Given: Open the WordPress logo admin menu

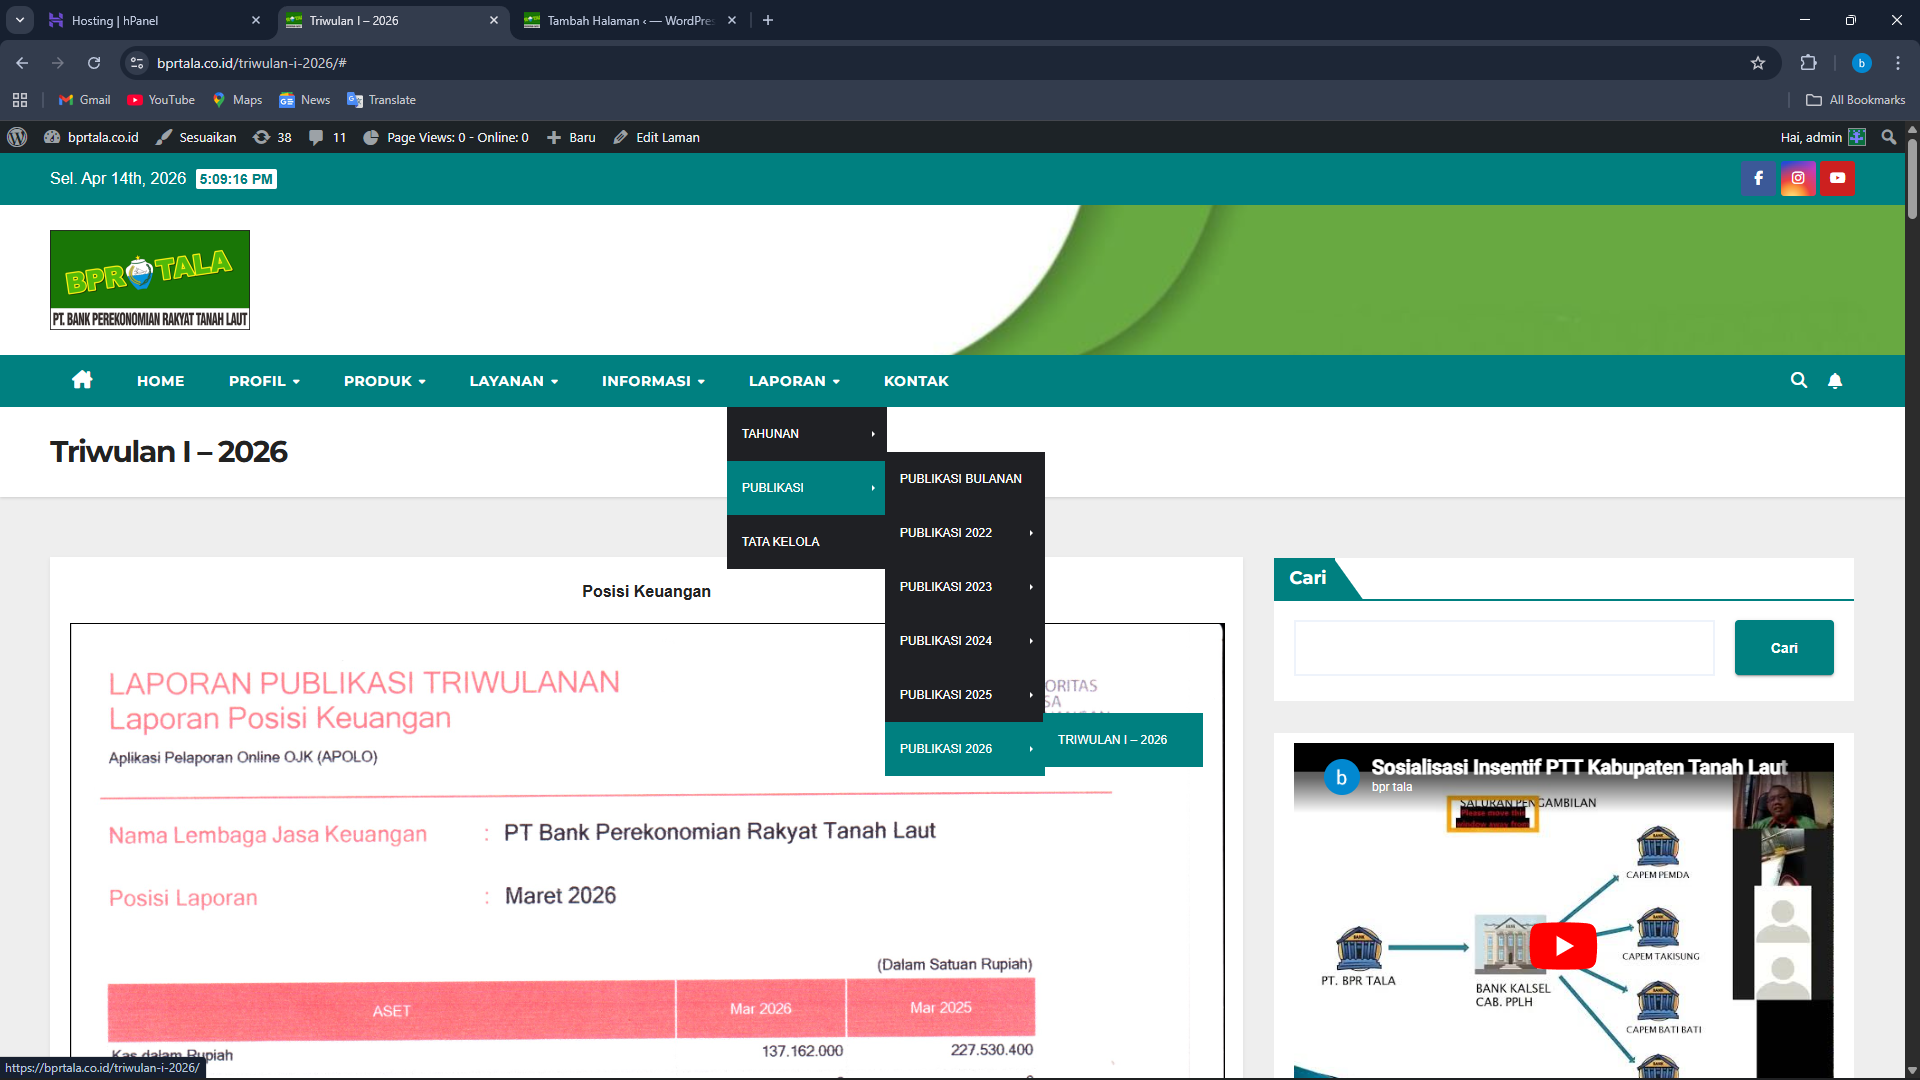Looking at the screenshot, I should coord(17,137).
